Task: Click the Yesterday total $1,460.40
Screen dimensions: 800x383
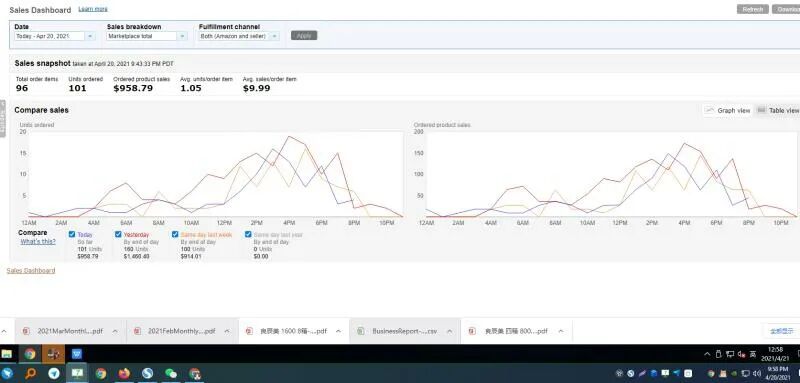Action: coord(137,257)
